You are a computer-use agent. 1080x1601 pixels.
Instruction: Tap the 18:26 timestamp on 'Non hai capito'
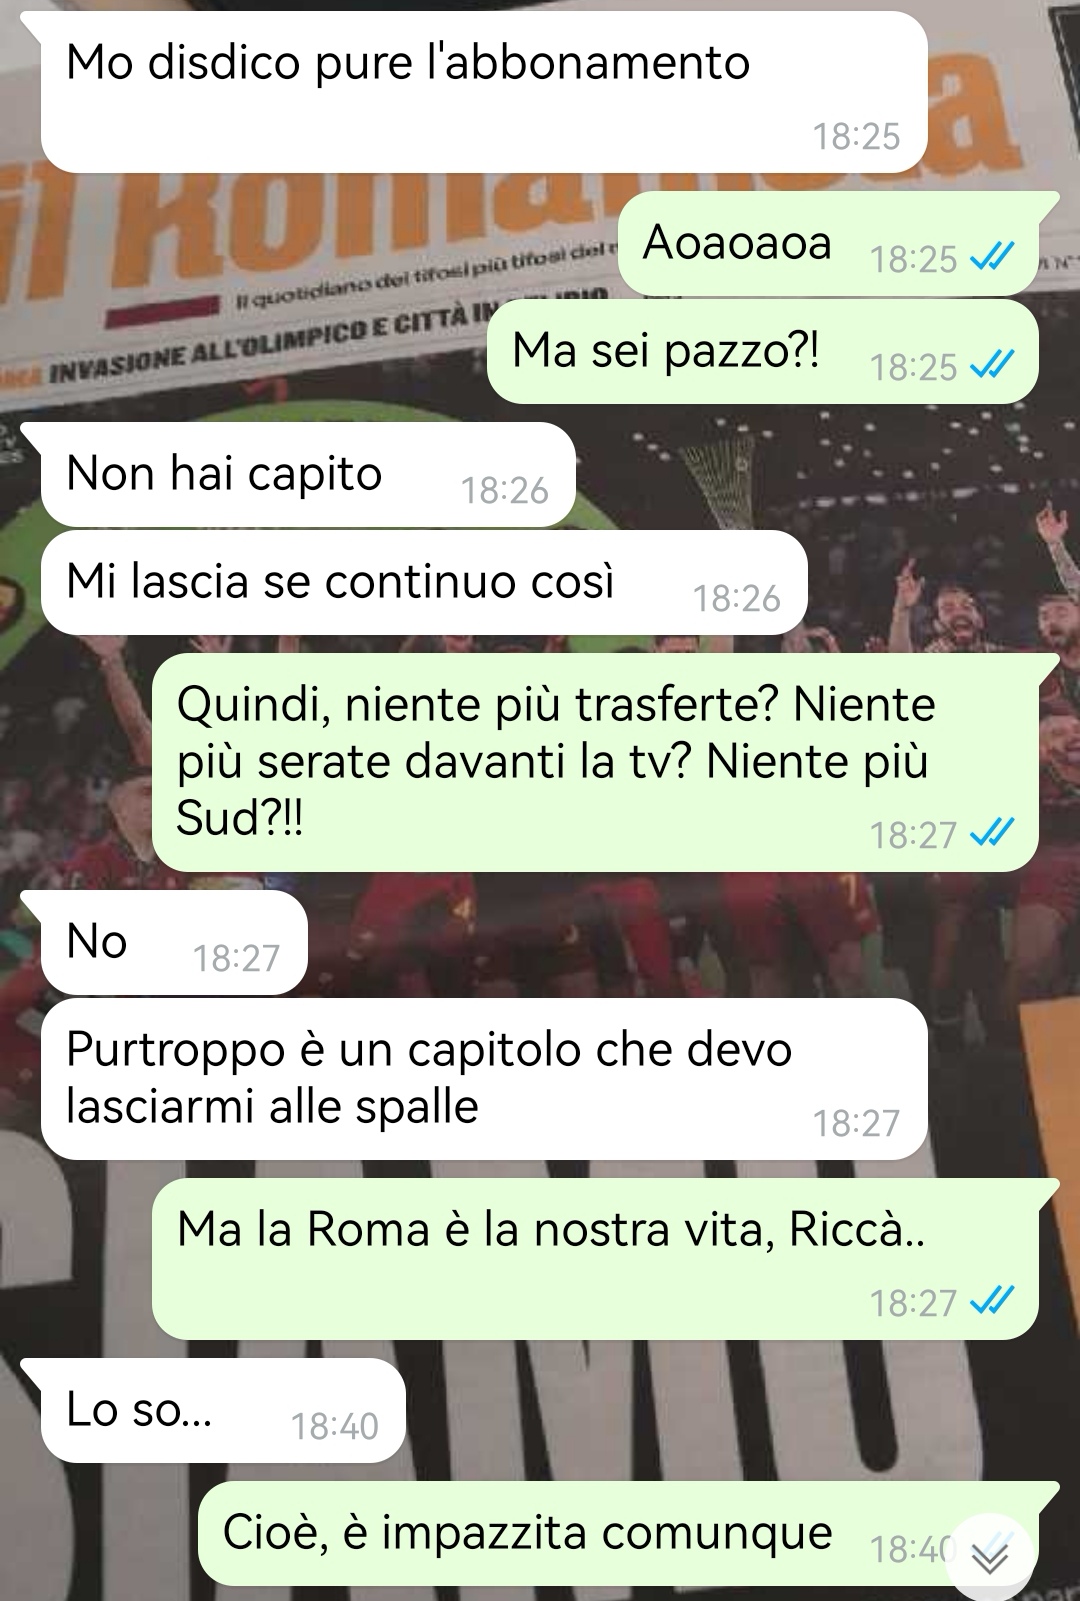point(504,490)
